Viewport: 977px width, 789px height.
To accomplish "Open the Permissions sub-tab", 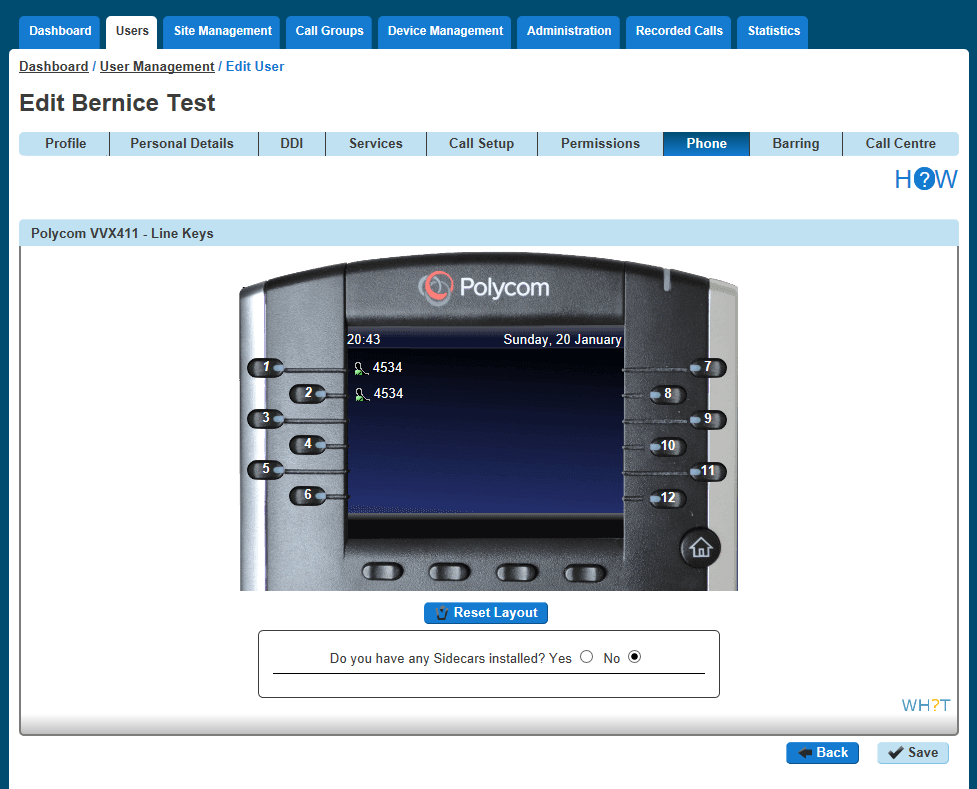I will click(600, 144).
